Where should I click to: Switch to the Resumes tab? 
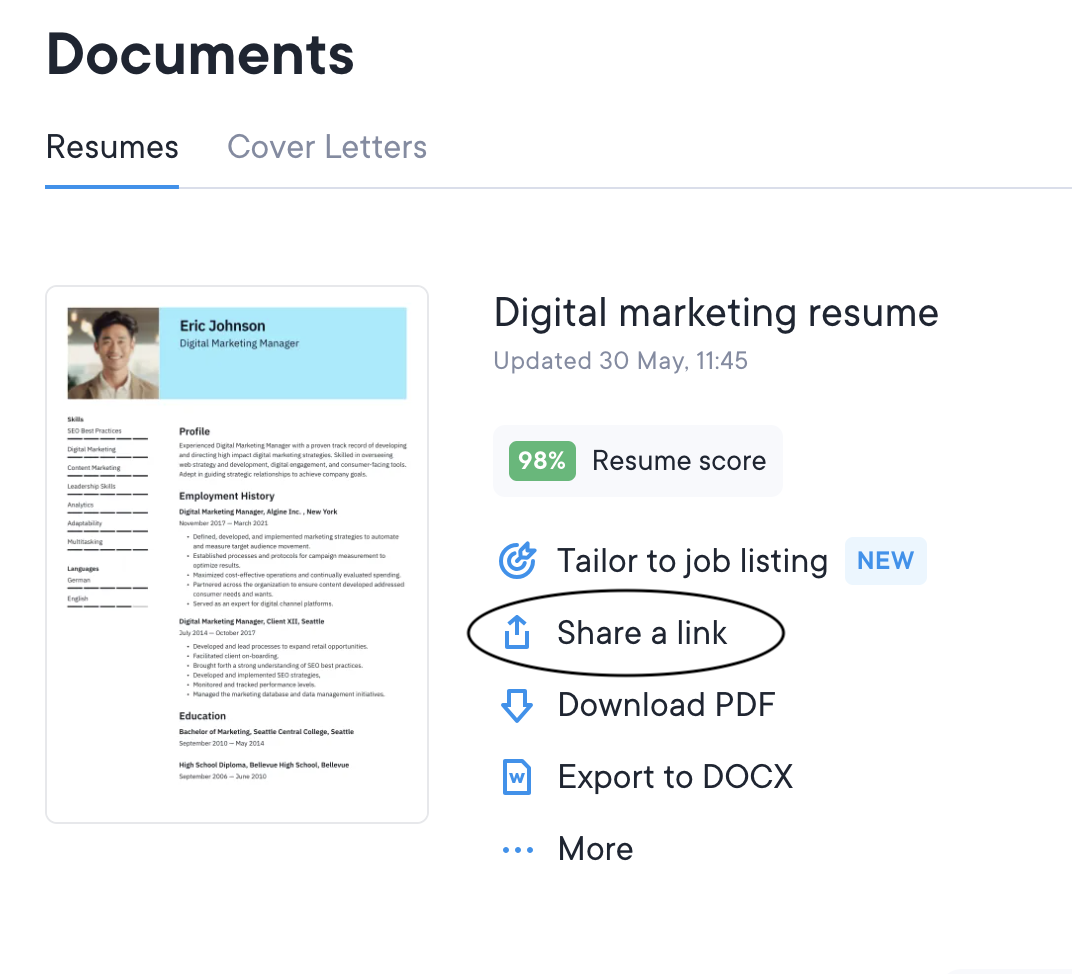point(112,147)
